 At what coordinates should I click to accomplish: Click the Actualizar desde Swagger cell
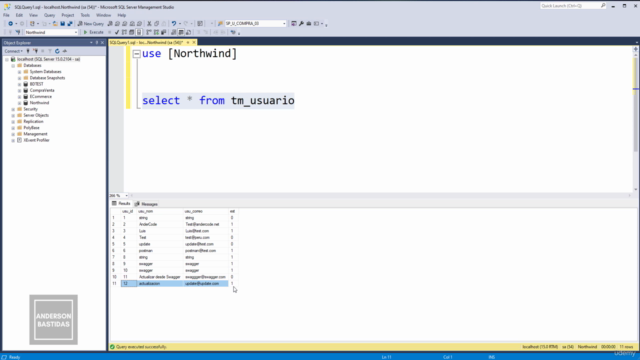pos(160,277)
